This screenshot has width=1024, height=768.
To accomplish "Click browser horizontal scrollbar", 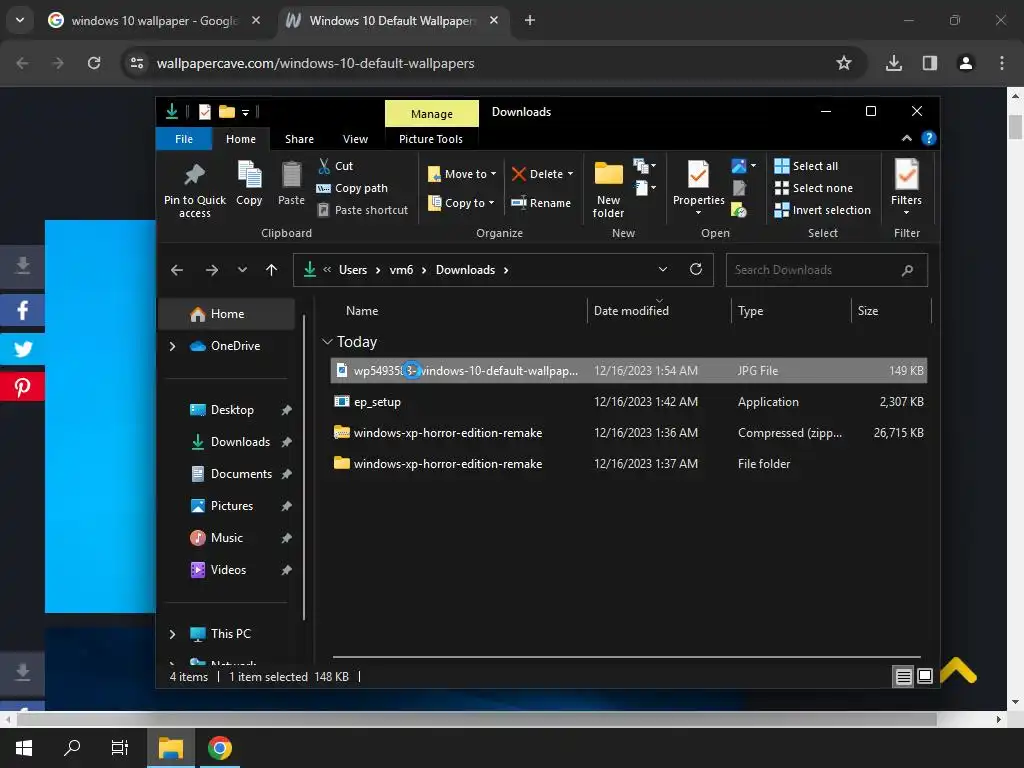I will 477,720.
